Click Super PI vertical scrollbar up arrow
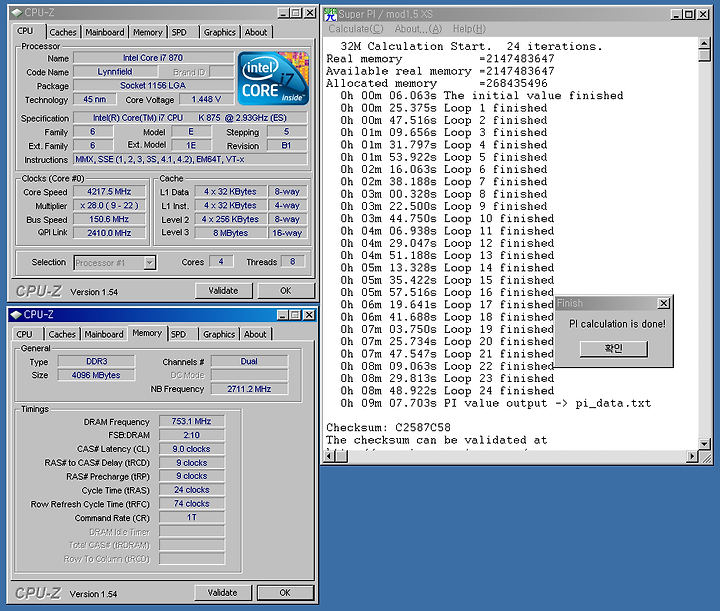This screenshot has height=611, width=720. point(704,44)
